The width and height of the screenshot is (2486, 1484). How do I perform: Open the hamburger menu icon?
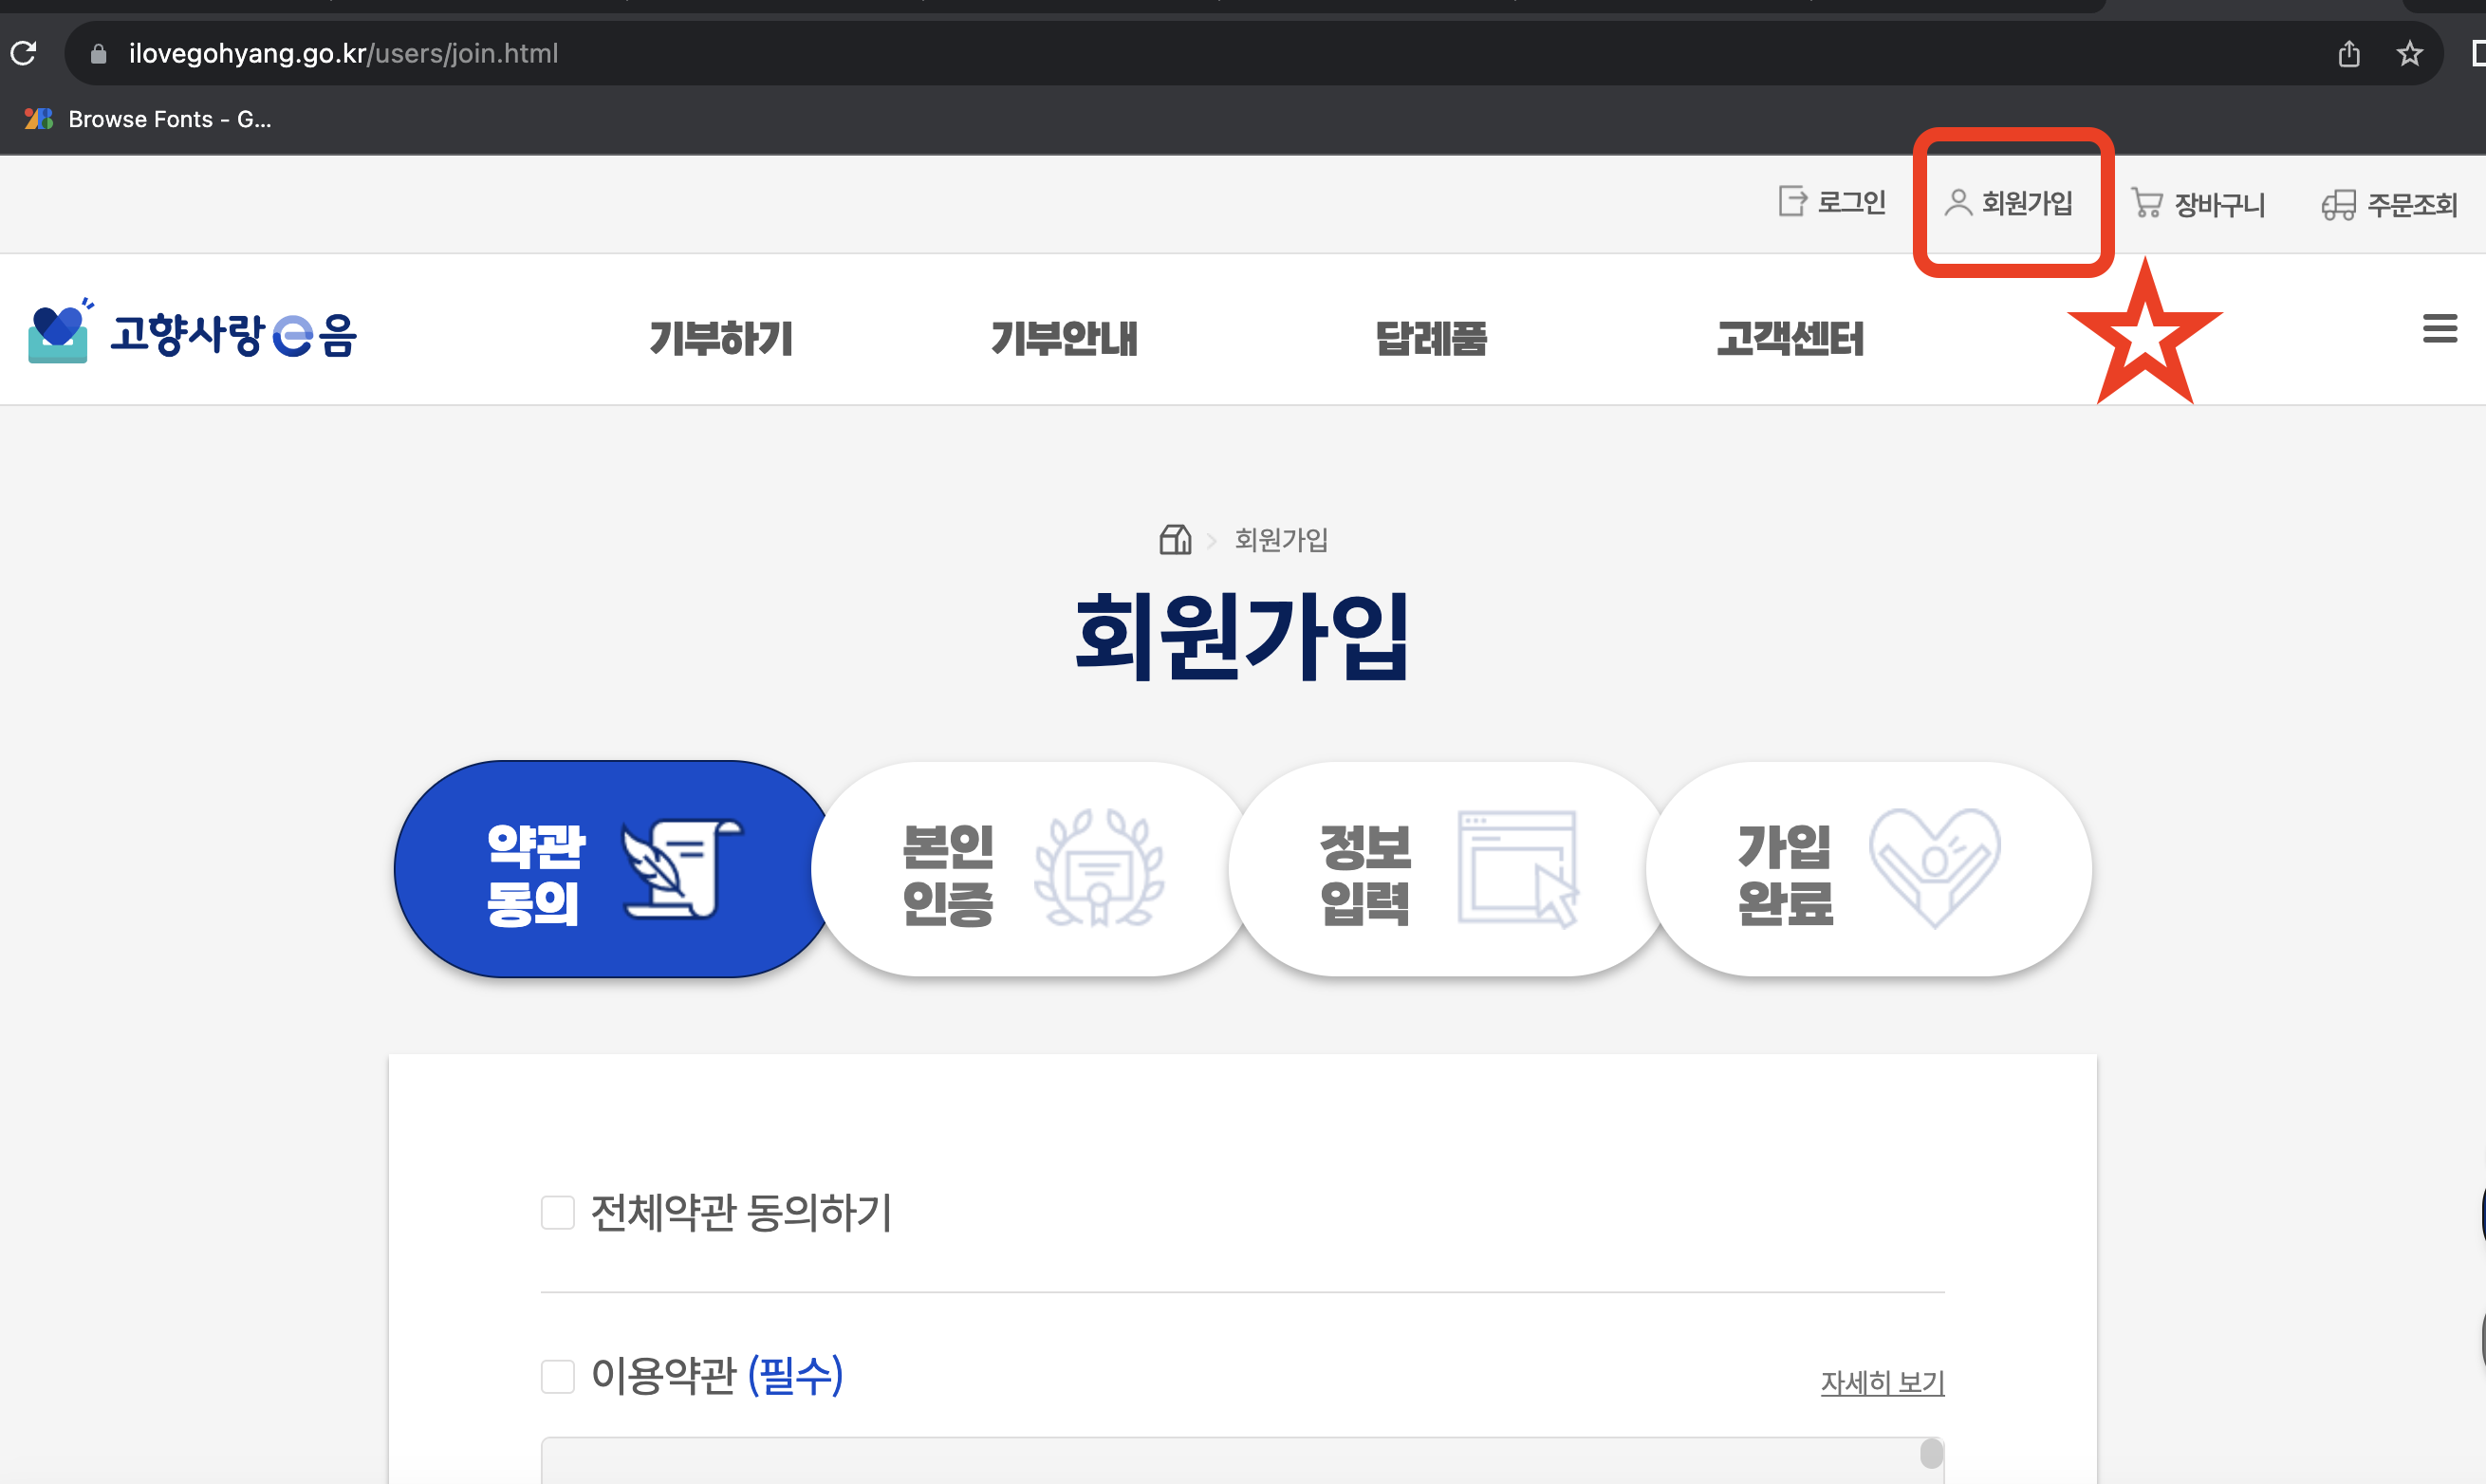click(2439, 328)
